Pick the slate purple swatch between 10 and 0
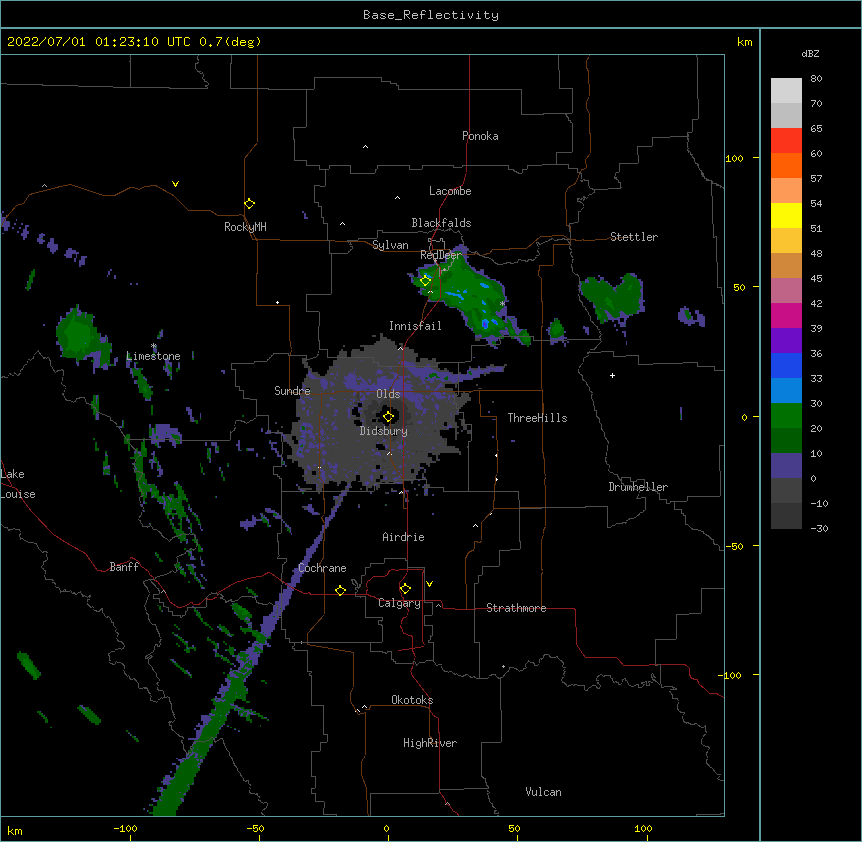 [x=786, y=466]
